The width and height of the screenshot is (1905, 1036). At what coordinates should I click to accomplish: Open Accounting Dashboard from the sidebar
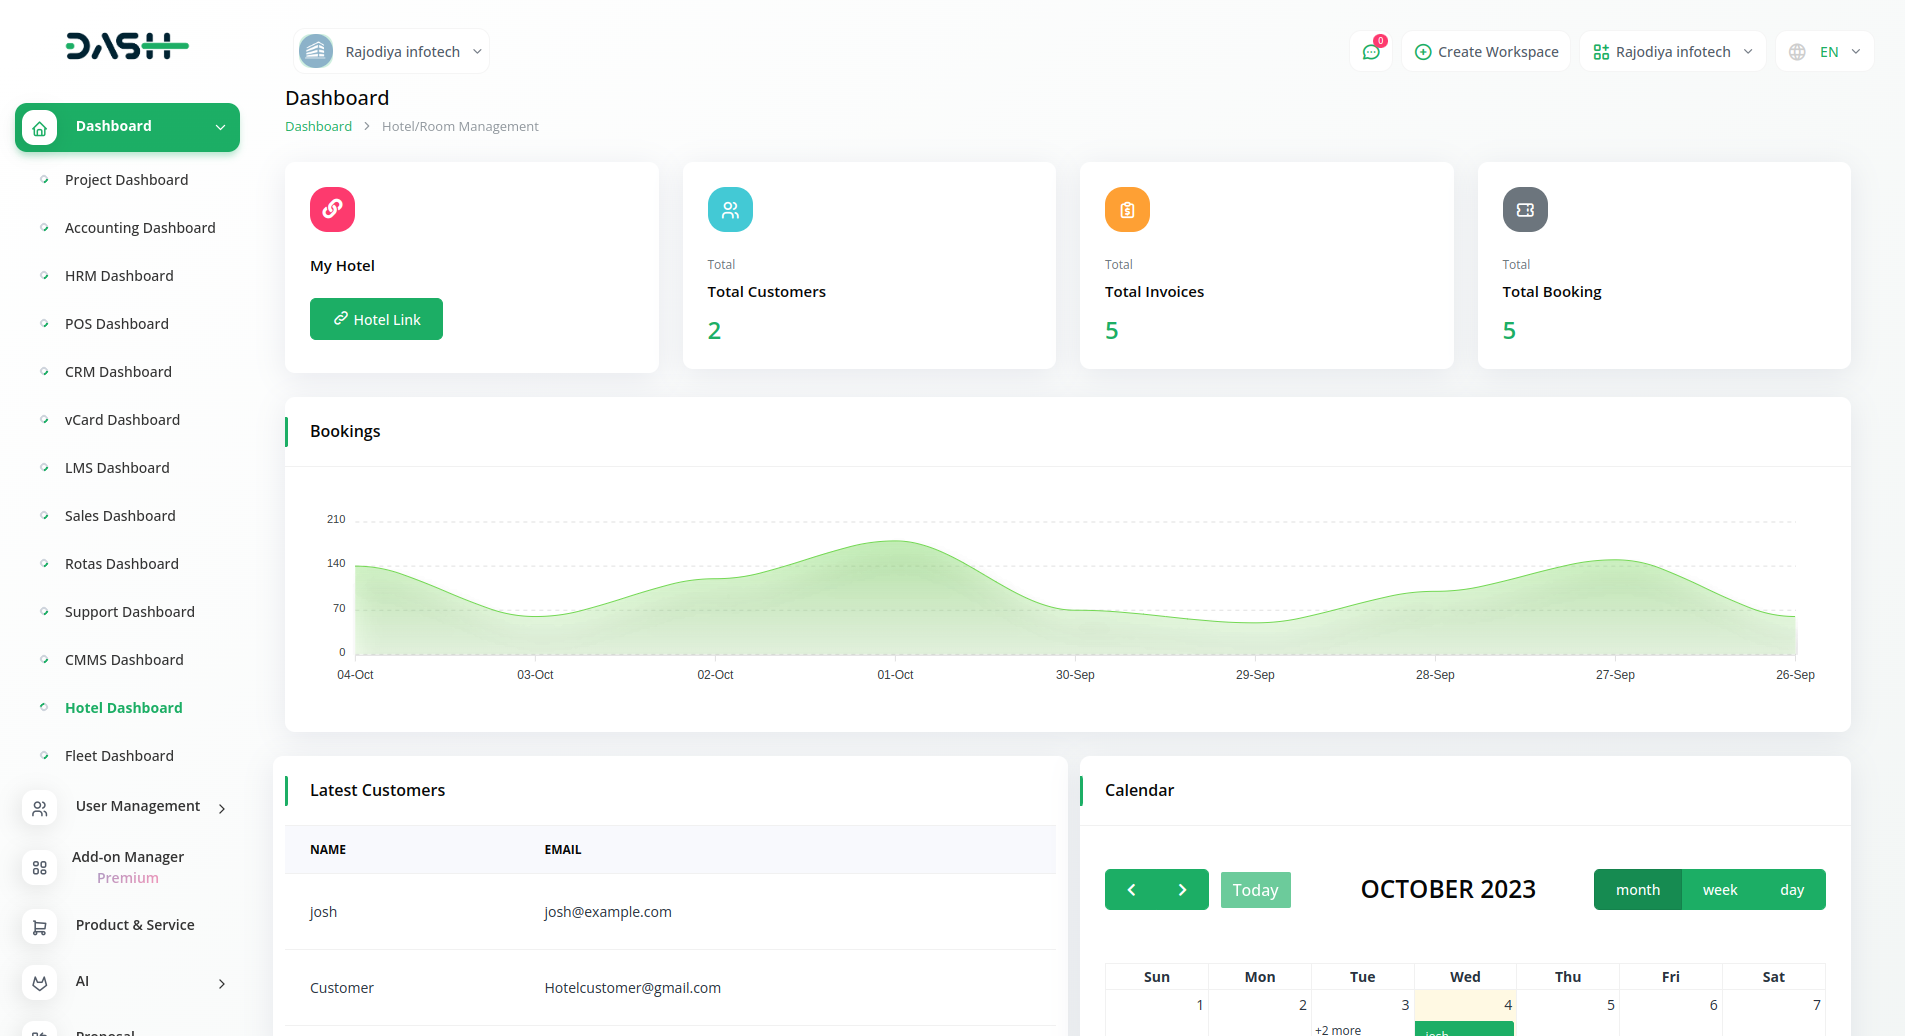point(140,228)
